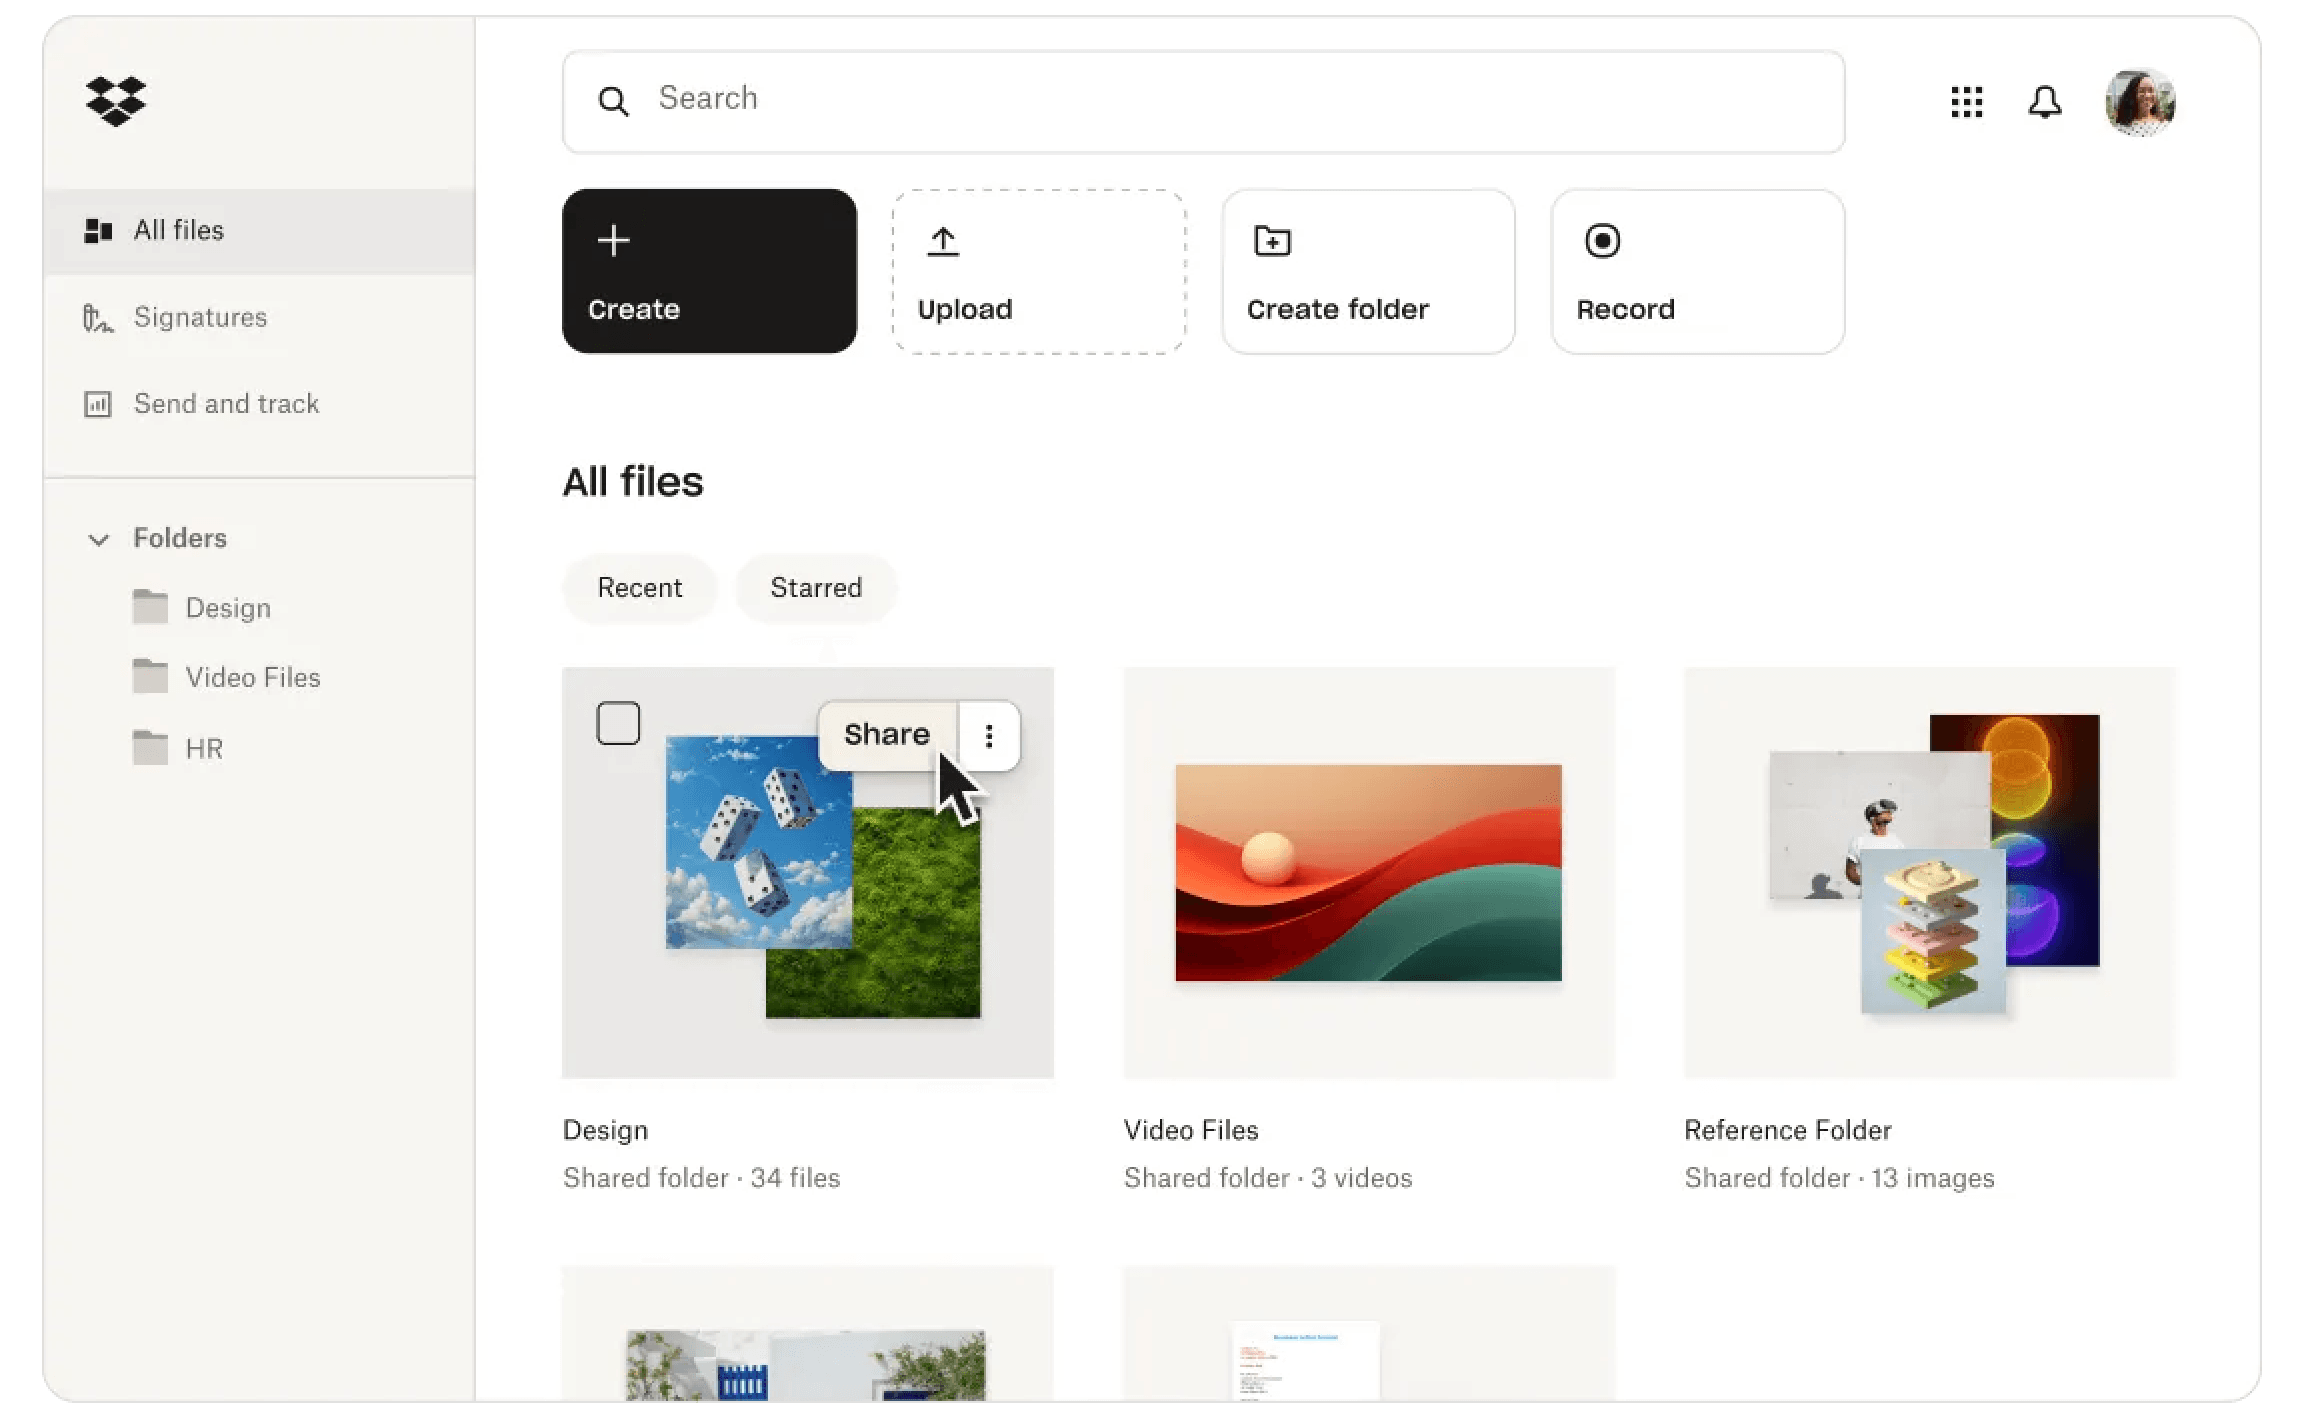
Task: Open the three-dot menu on Design
Action: [989, 735]
